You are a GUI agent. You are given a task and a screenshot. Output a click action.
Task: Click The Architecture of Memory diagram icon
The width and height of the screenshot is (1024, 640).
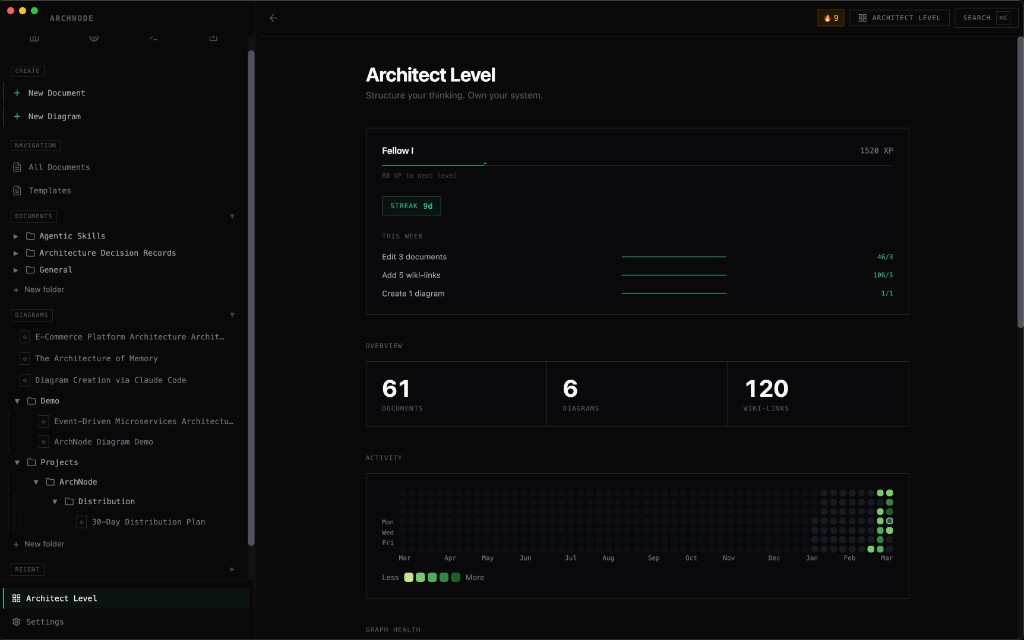[24, 359]
